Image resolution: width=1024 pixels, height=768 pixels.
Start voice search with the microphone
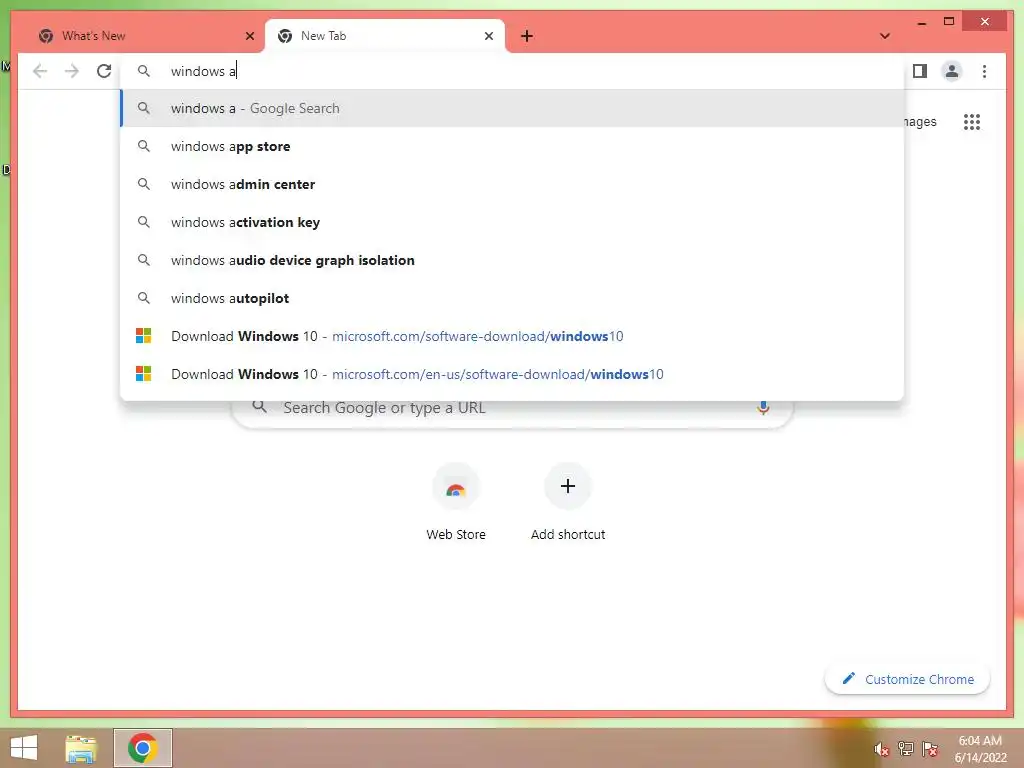coord(763,408)
